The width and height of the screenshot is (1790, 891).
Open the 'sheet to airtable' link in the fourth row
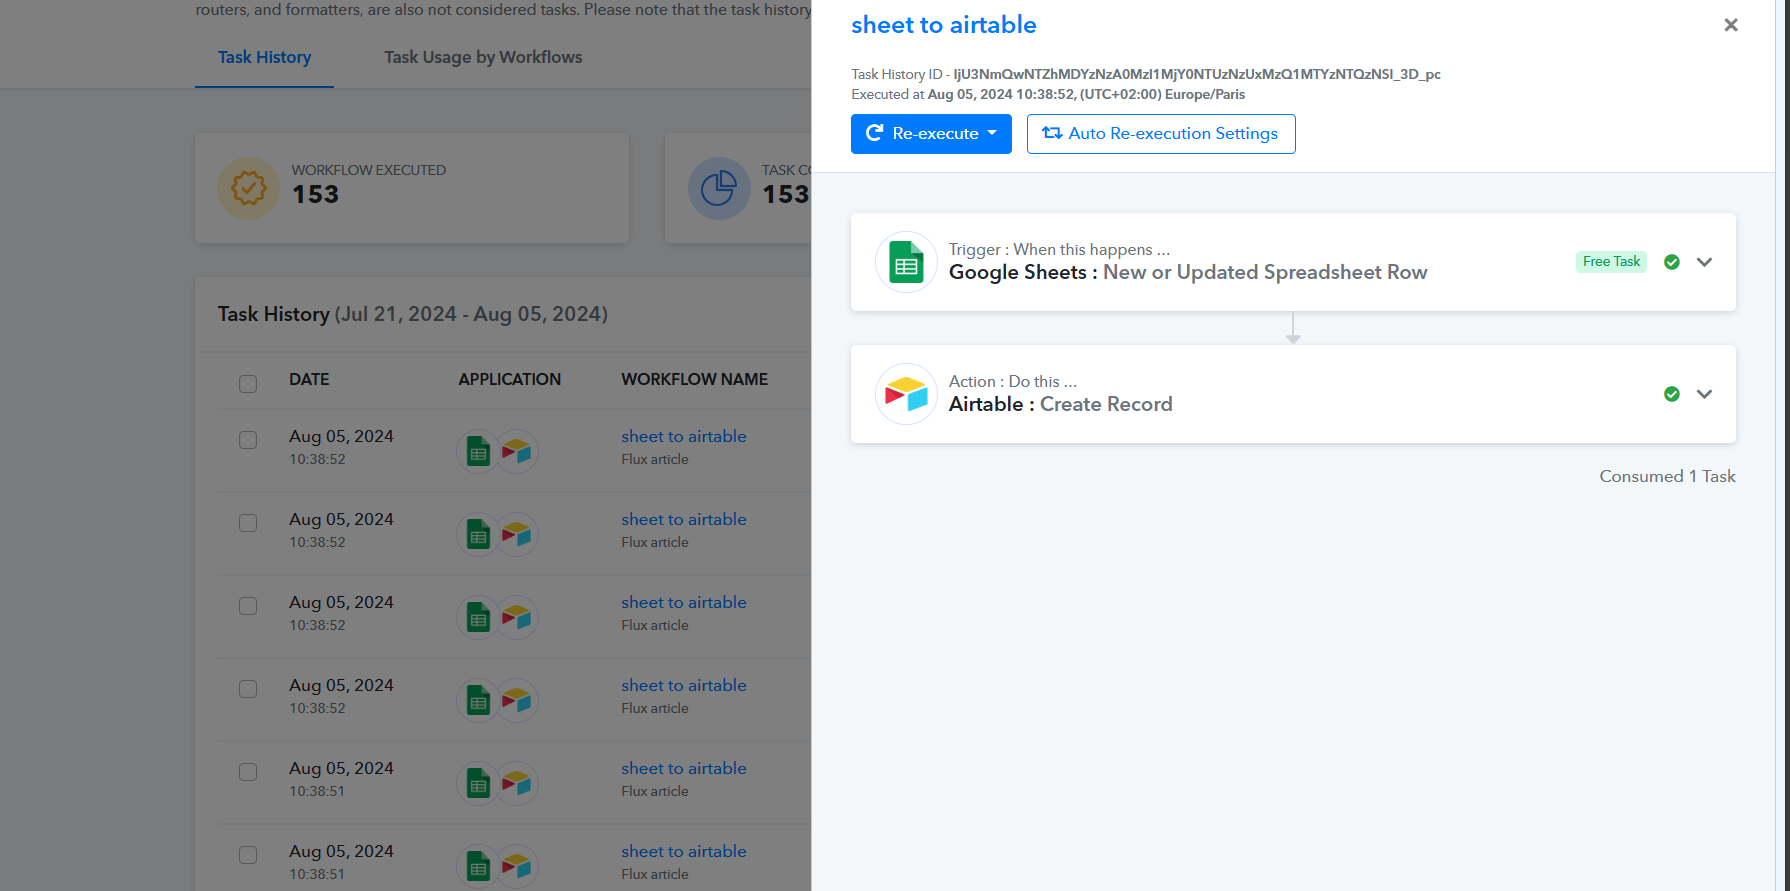coord(684,685)
